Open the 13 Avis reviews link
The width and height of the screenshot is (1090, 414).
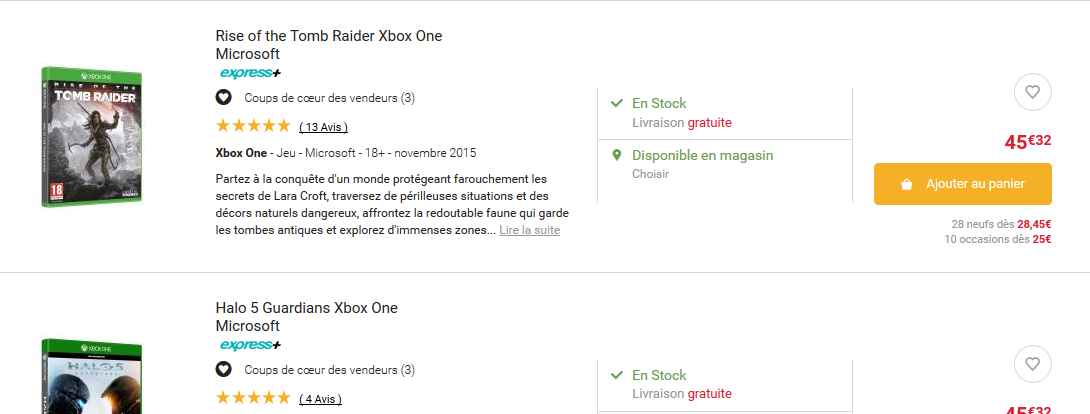point(323,127)
